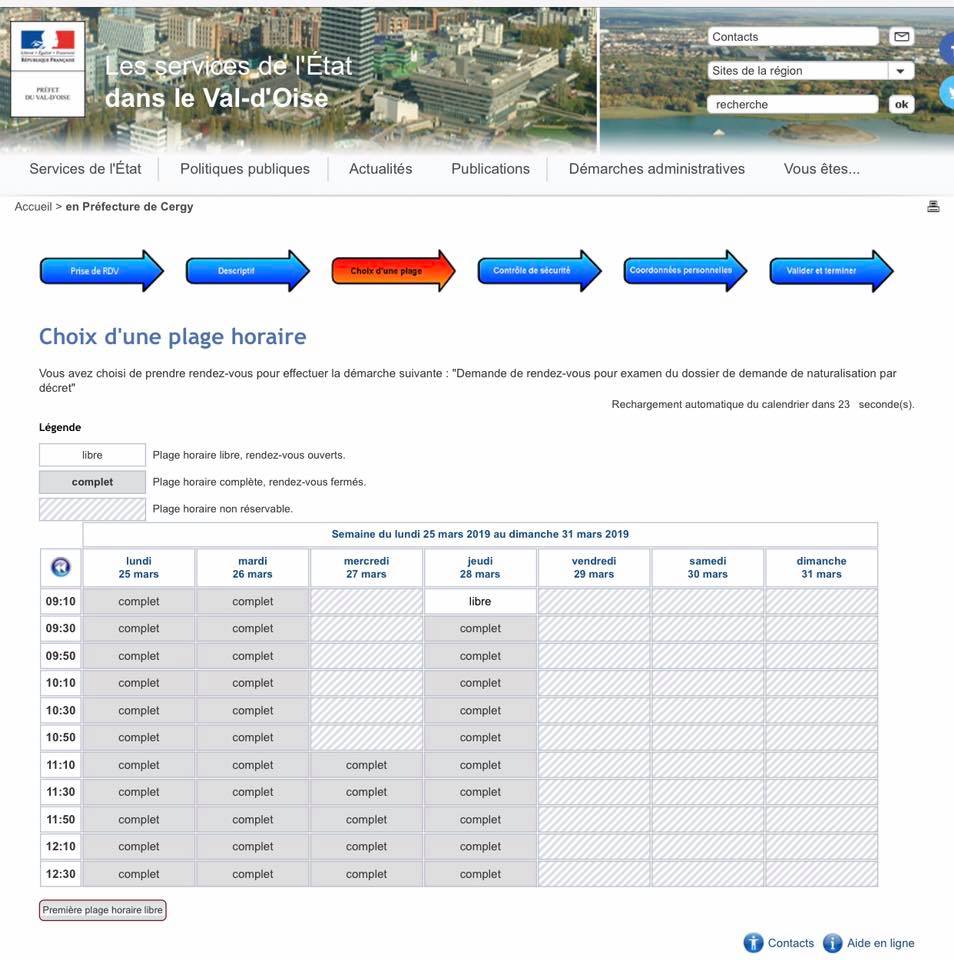Click the samedi 30 mars column header
This screenshot has height=960, width=954.
pos(708,568)
